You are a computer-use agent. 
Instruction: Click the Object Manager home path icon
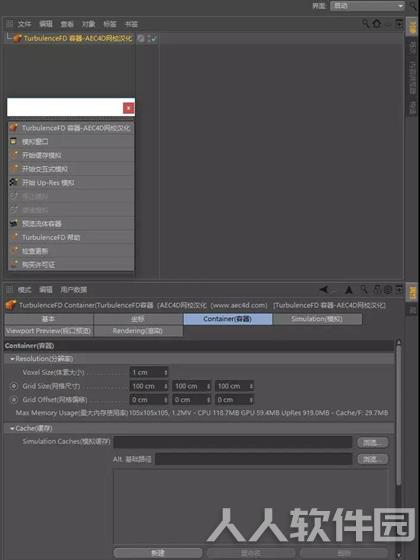tap(377, 24)
